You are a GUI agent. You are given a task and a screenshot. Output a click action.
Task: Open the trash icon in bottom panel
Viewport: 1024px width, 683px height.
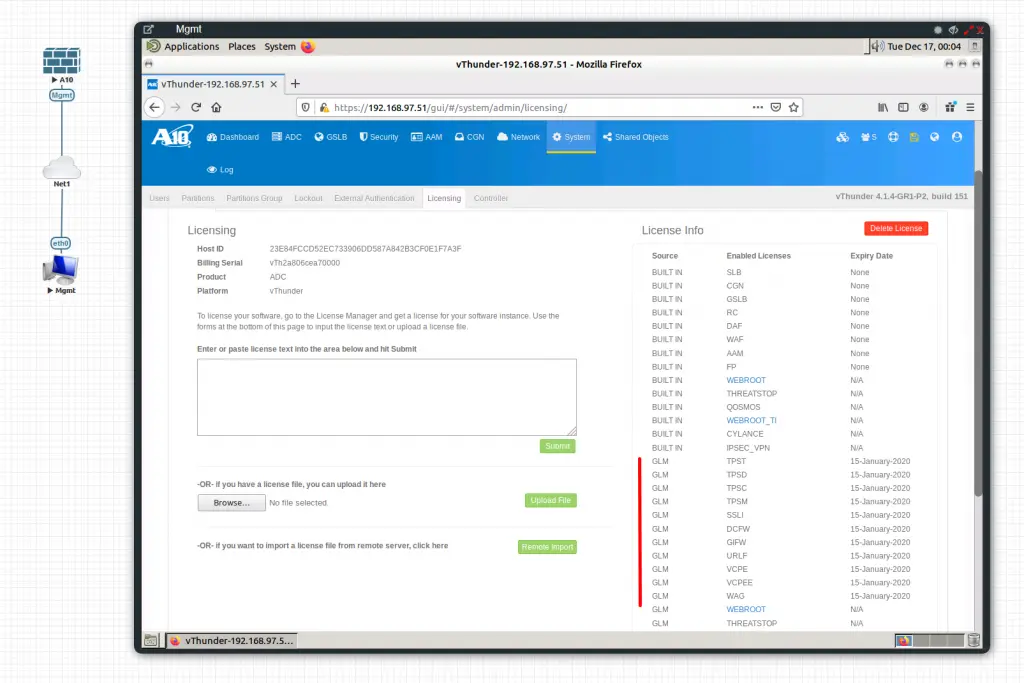tap(974, 641)
